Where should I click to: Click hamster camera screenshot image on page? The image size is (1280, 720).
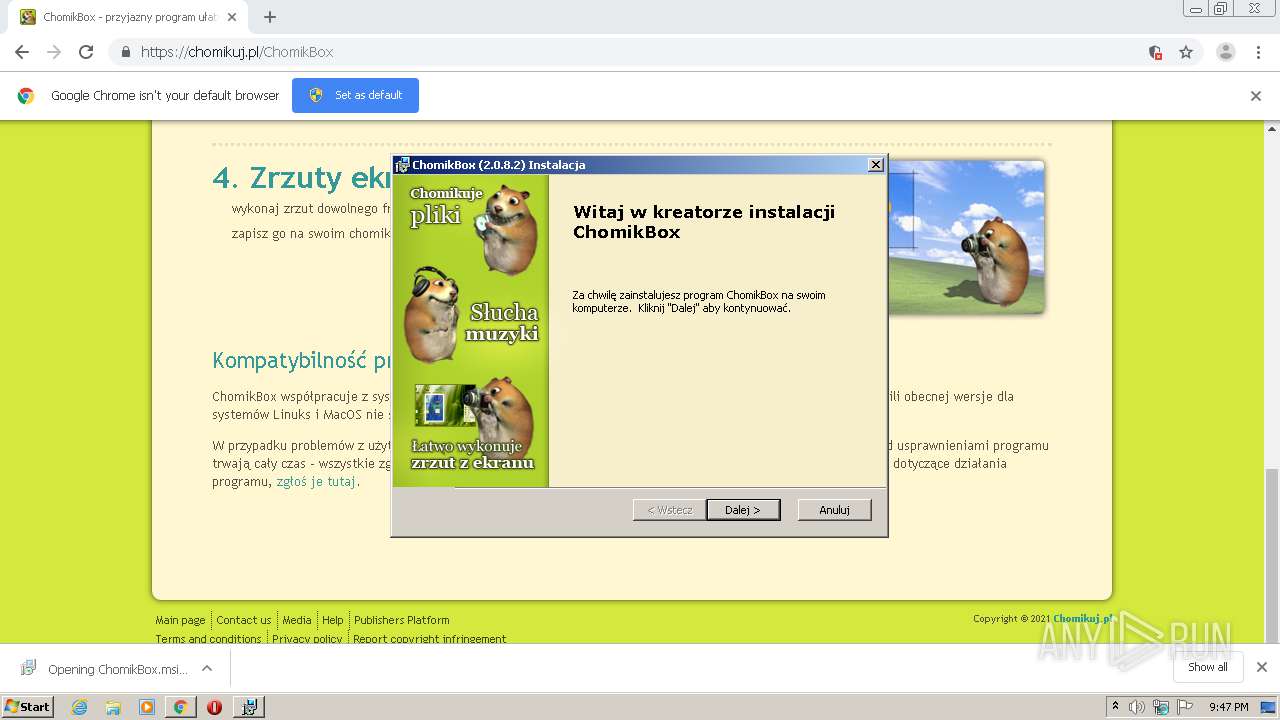pyautogui.click(x=965, y=237)
